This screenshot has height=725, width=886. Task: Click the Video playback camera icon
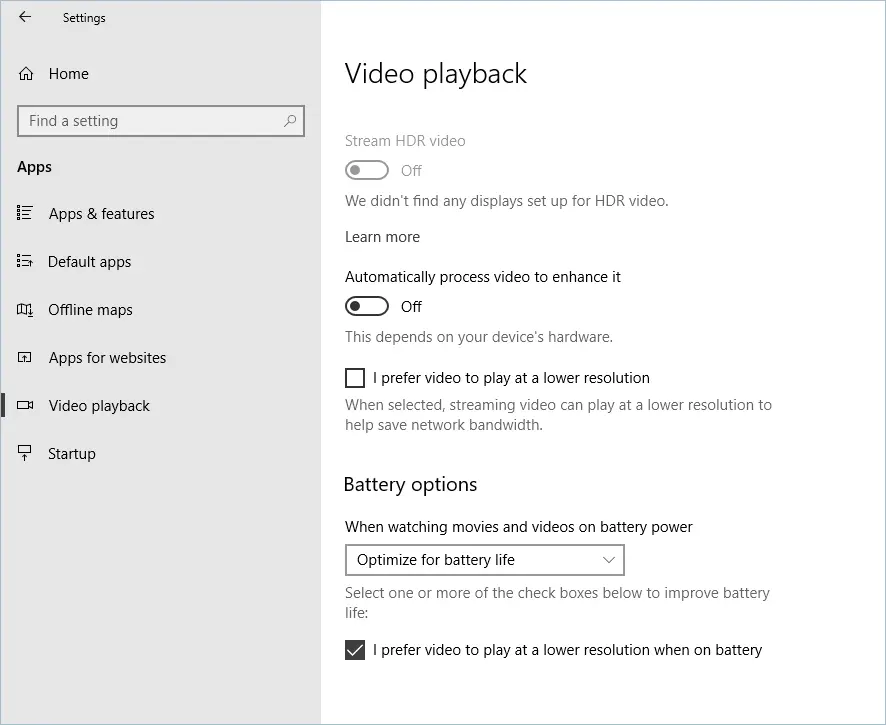coord(25,406)
